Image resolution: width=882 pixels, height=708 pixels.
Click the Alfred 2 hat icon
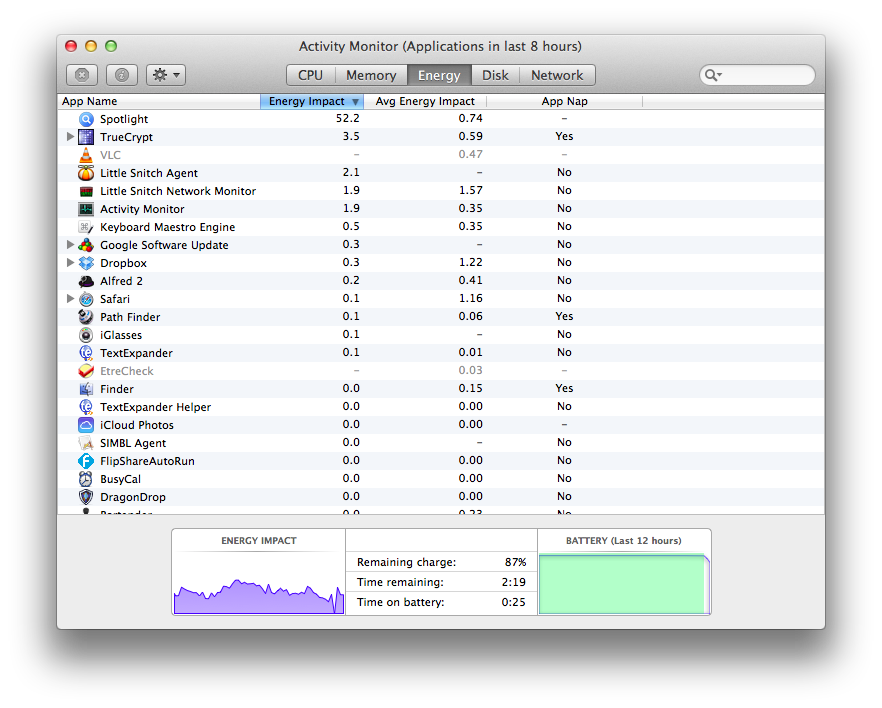(x=86, y=281)
